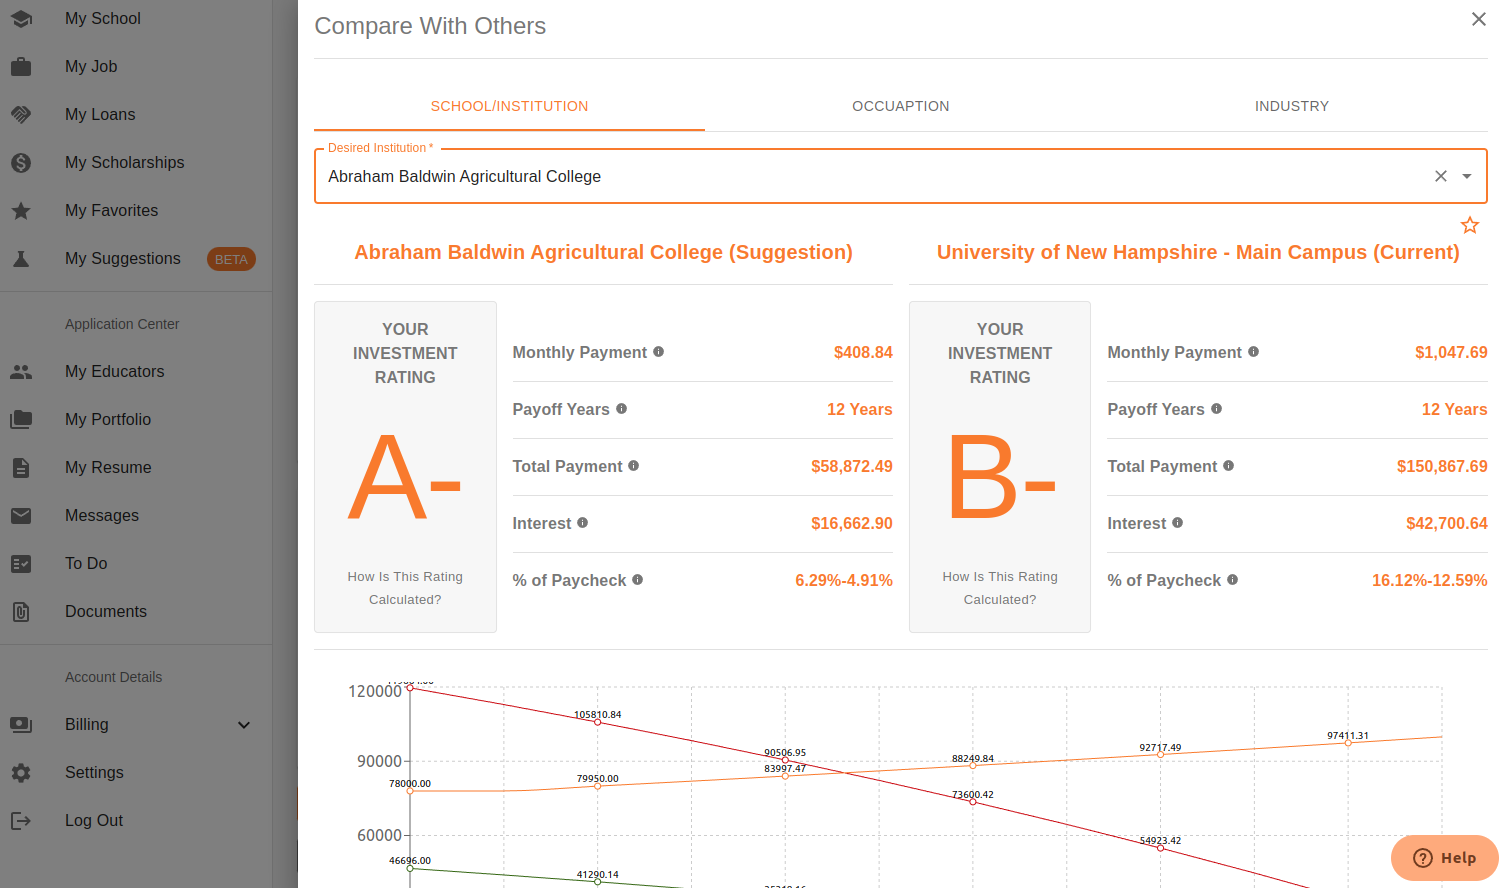Select the Settings label in sidebar

[x=94, y=773]
